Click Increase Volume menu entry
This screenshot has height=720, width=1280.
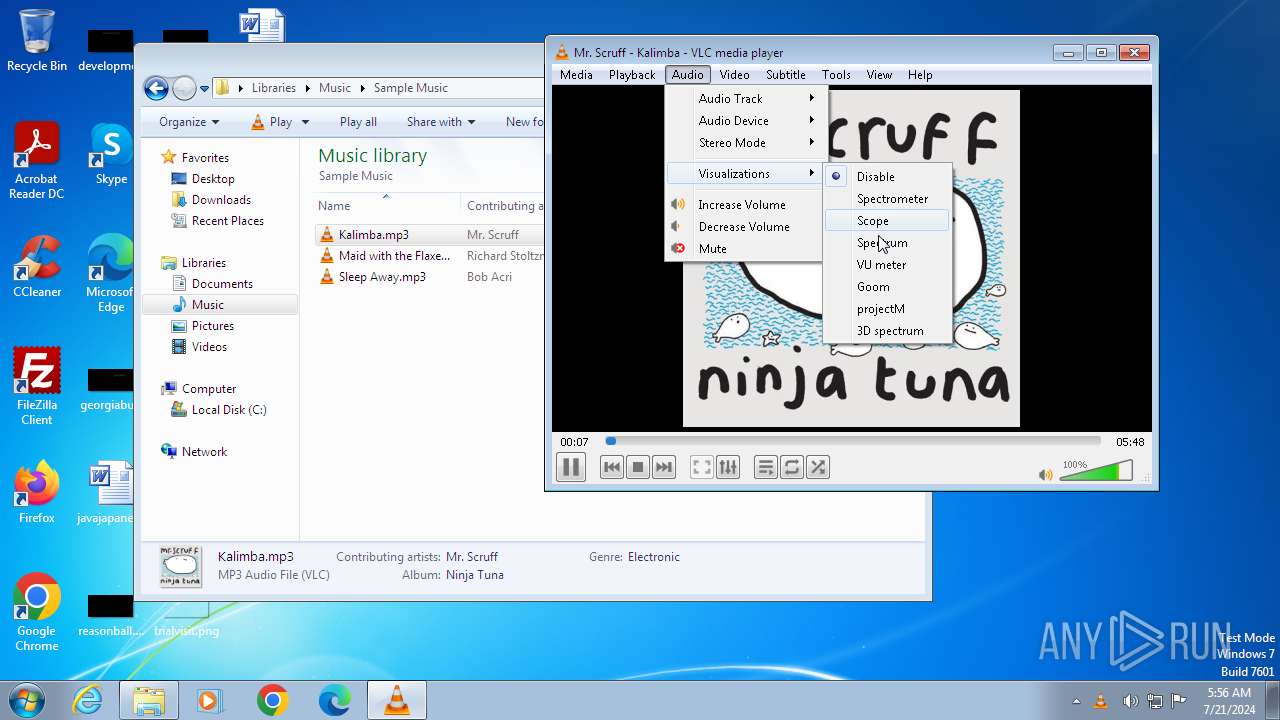(x=744, y=205)
